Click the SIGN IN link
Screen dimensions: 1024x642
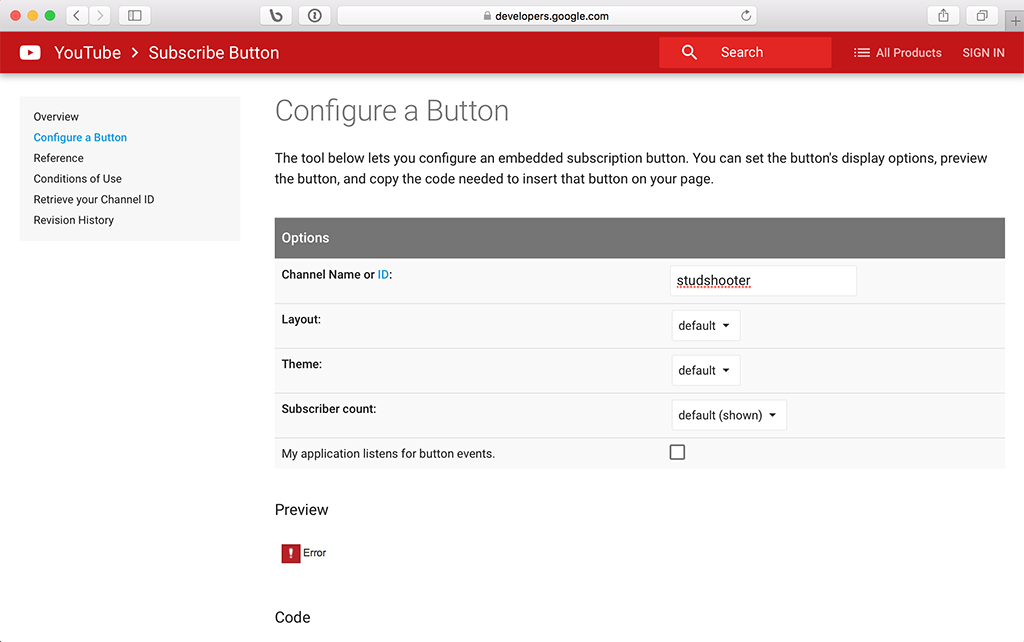[983, 53]
